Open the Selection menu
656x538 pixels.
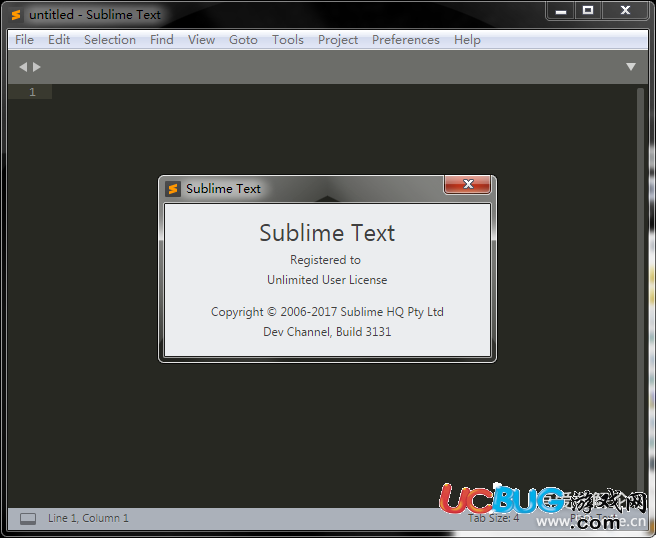(x=110, y=40)
